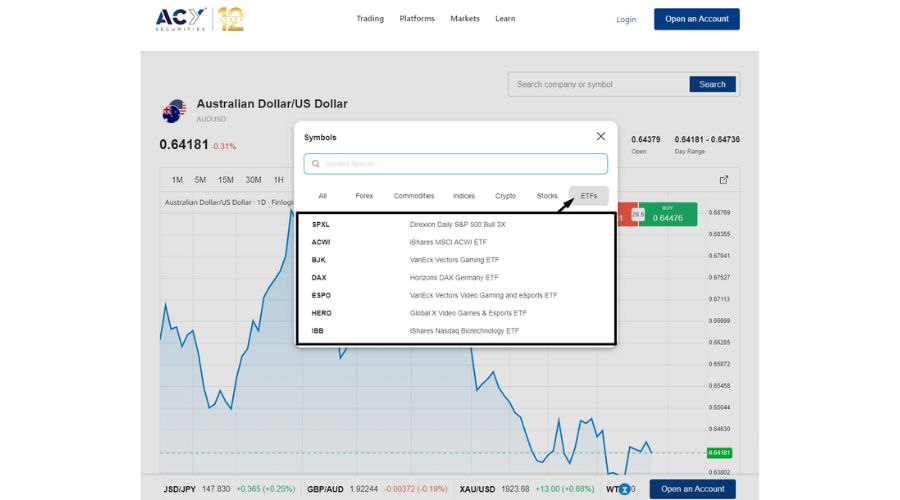The image size is (900, 500).
Task: Choose the HERO Global X Video Games ETF
Action: (x=455, y=313)
